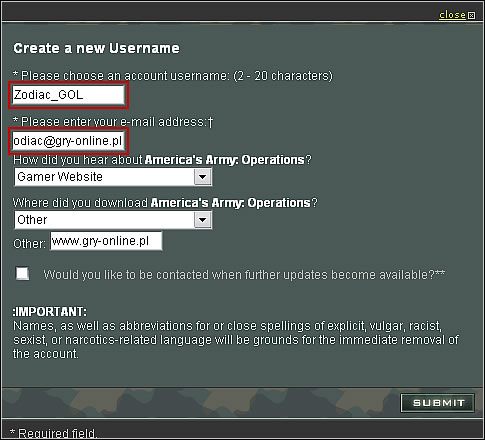Click the 'Required field' footnote text

pyautogui.click(x=53, y=433)
